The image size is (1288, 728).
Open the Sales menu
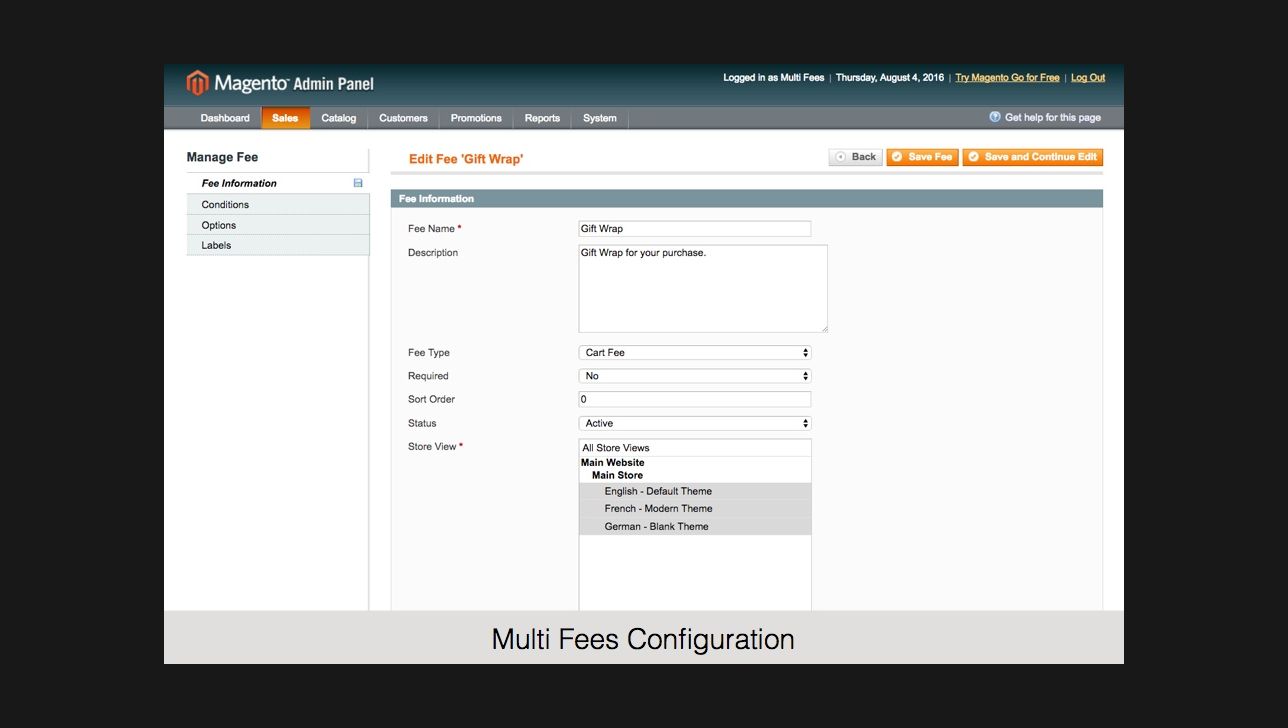285,118
